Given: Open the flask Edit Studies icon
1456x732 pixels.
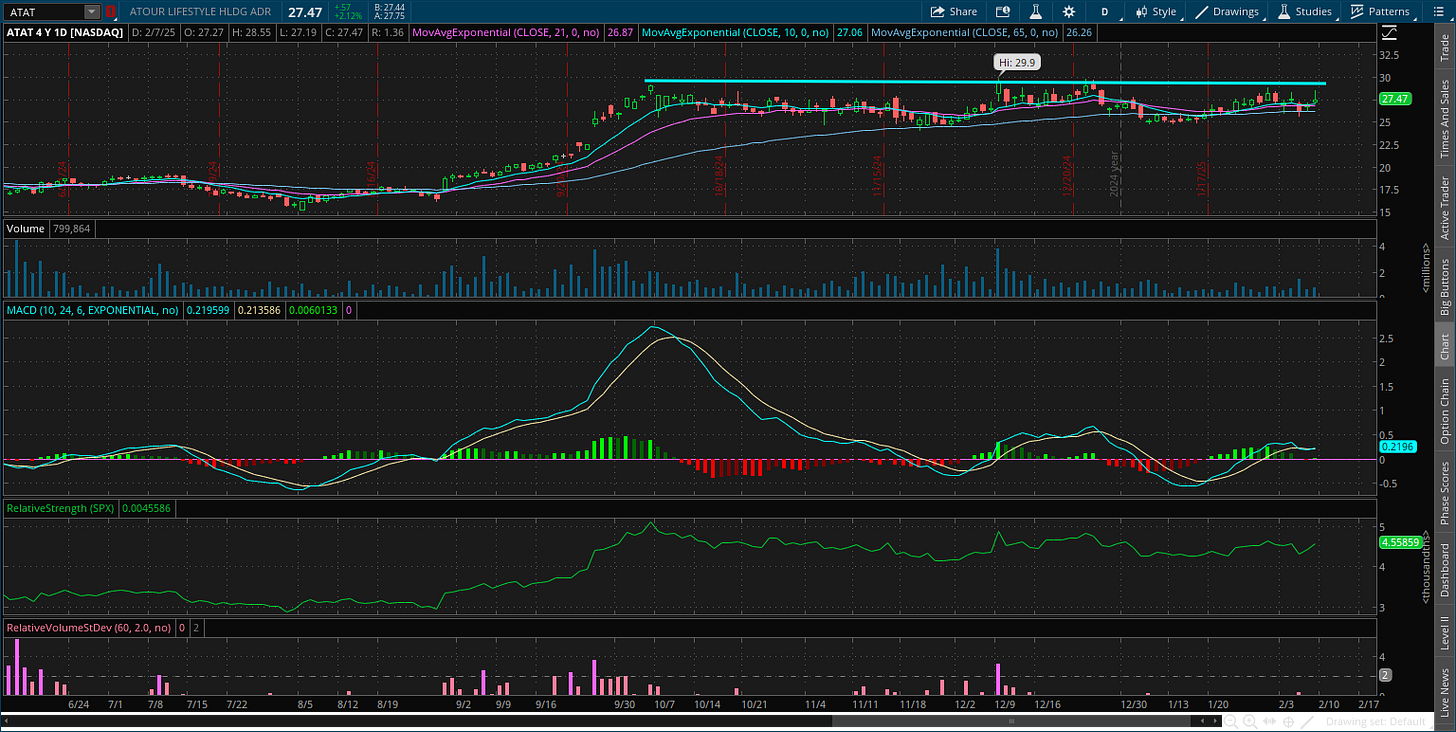Looking at the screenshot, I should (x=1036, y=12).
